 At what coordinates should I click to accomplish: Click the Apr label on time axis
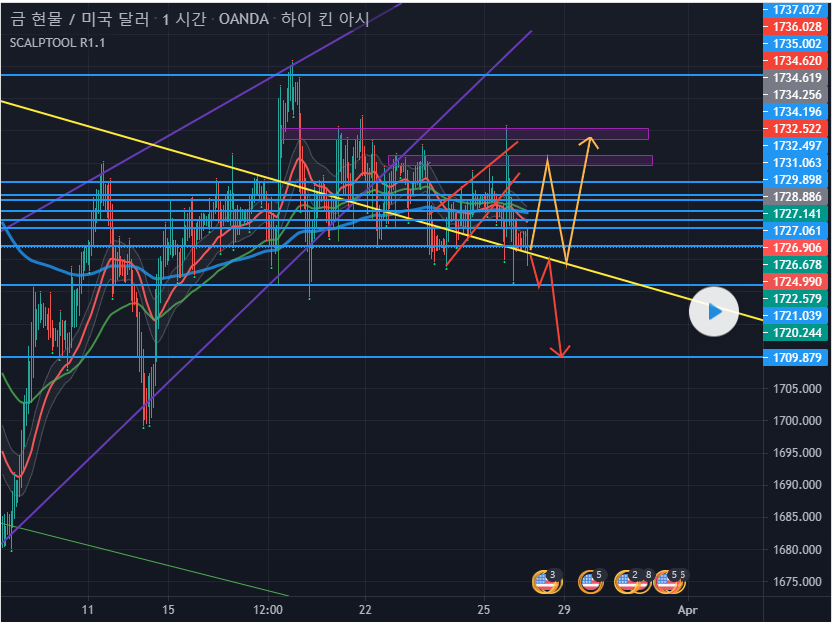coord(687,609)
